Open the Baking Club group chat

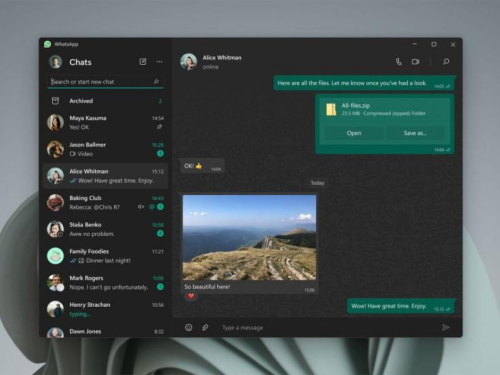(x=106, y=202)
